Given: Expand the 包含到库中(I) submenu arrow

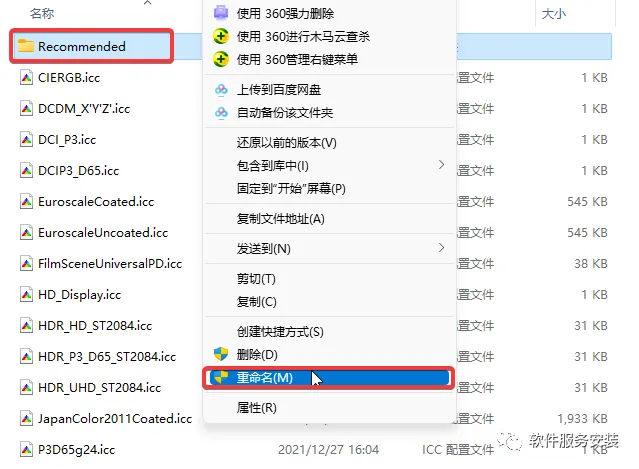Looking at the screenshot, I should [441, 165].
